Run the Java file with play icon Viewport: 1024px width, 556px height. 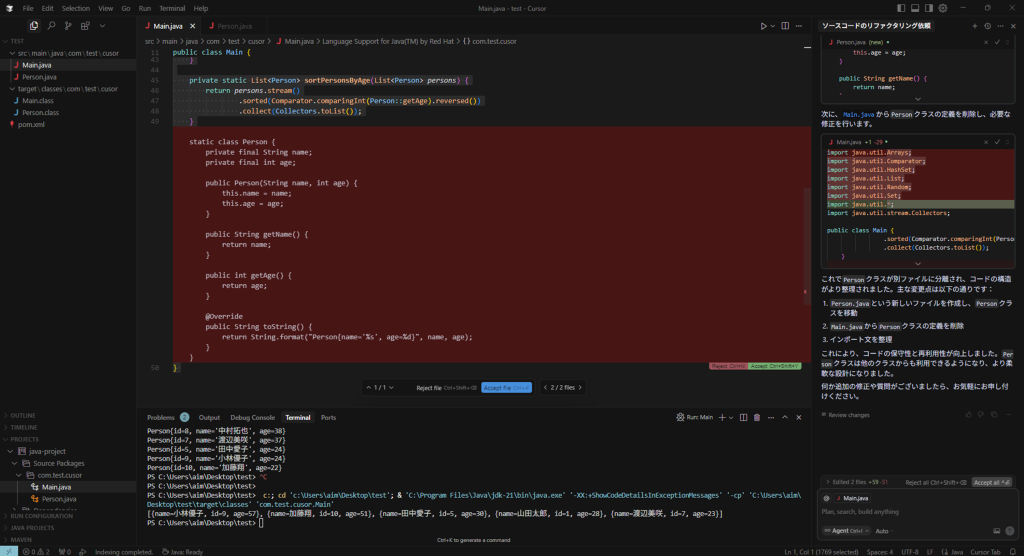coord(763,26)
